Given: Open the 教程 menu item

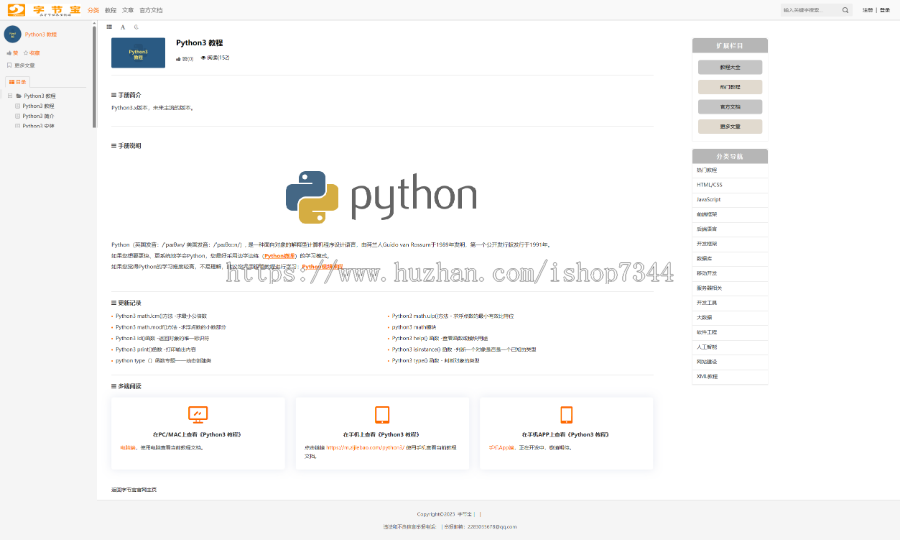Looking at the screenshot, I should [110, 10].
